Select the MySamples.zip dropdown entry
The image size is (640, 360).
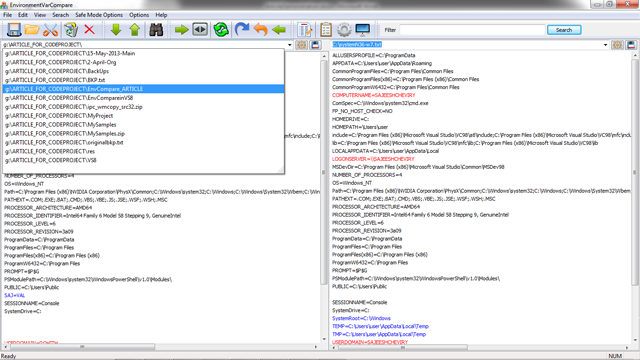pyautogui.click(x=143, y=133)
